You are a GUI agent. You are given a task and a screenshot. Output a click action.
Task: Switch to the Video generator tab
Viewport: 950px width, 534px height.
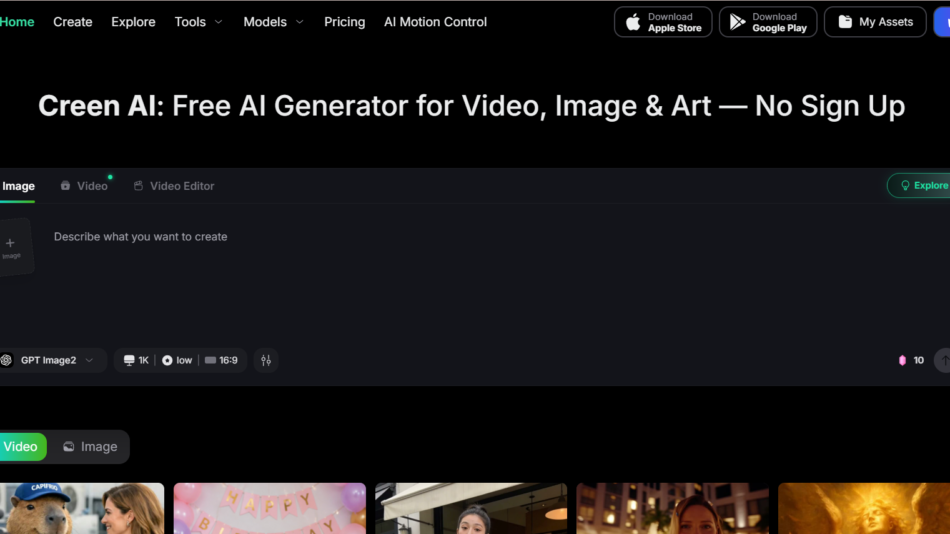[x=84, y=186]
